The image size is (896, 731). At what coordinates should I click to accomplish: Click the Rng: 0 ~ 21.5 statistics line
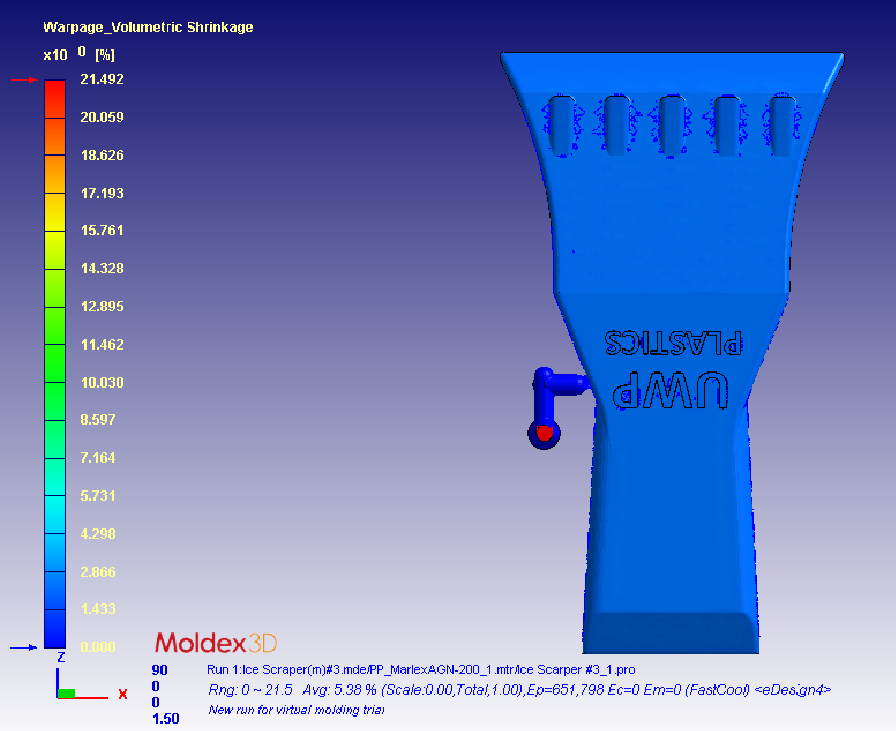tap(519, 690)
